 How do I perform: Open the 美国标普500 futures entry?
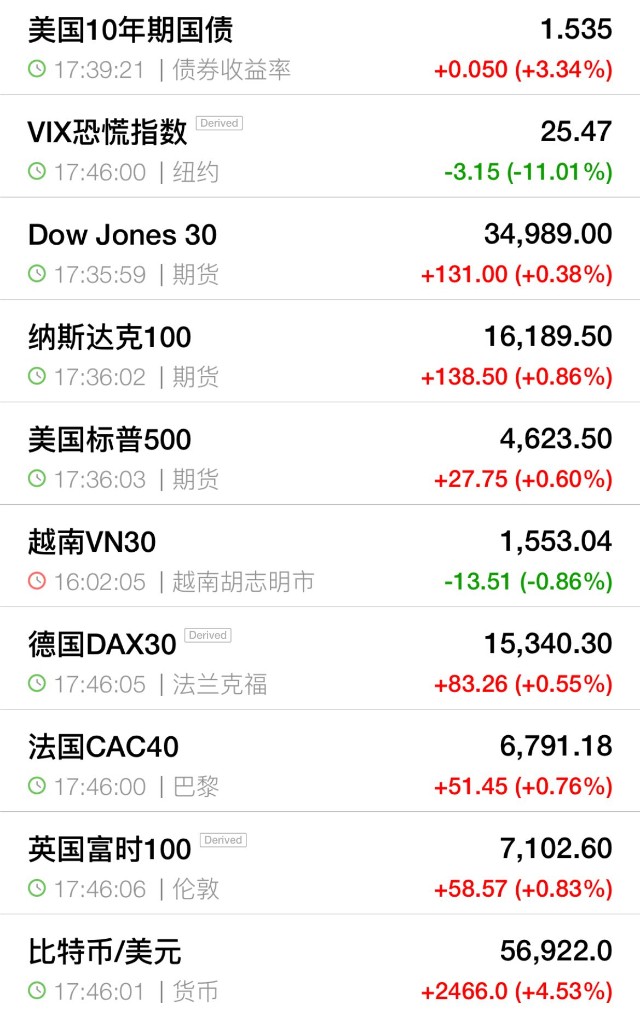320,453
